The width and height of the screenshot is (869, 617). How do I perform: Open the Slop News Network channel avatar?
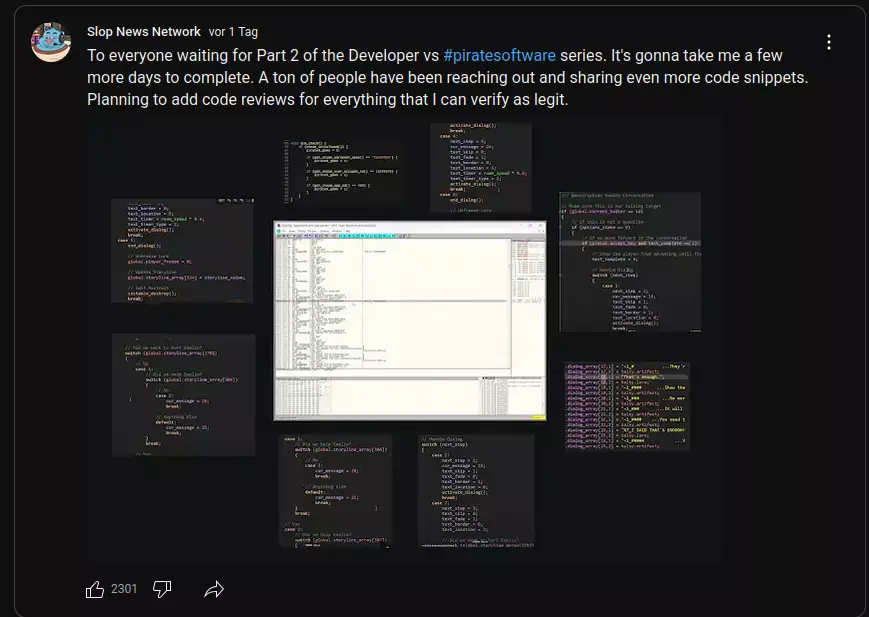point(51,42)
